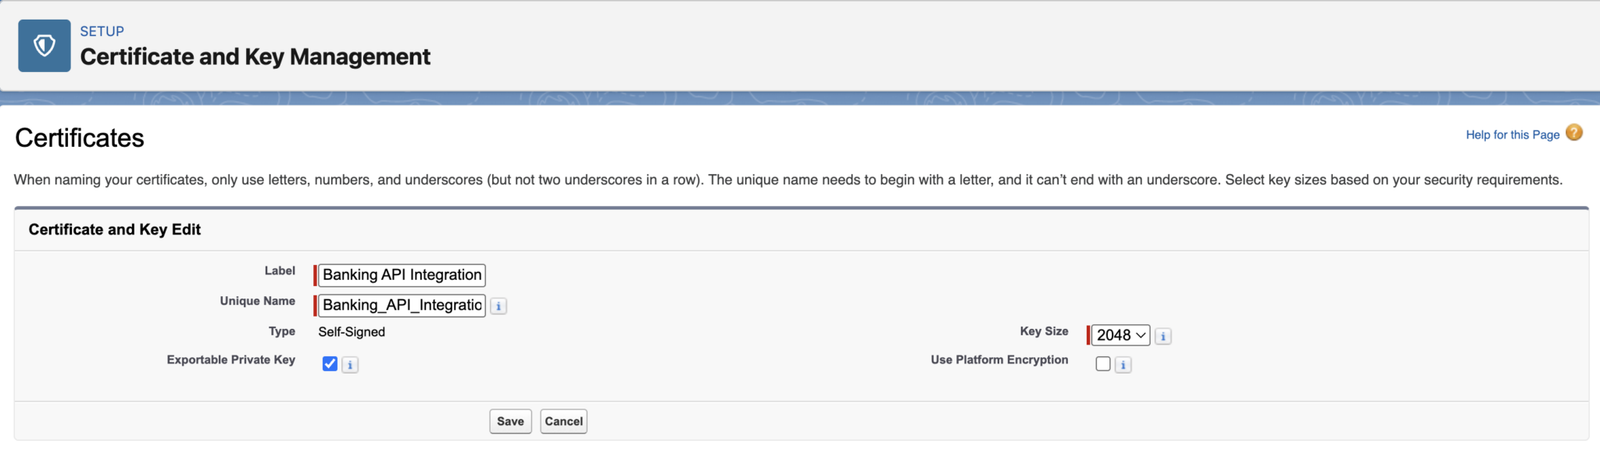Click the Use Platform Encryption field label
Screen dimensions: 1600x458
coord(999,360)
